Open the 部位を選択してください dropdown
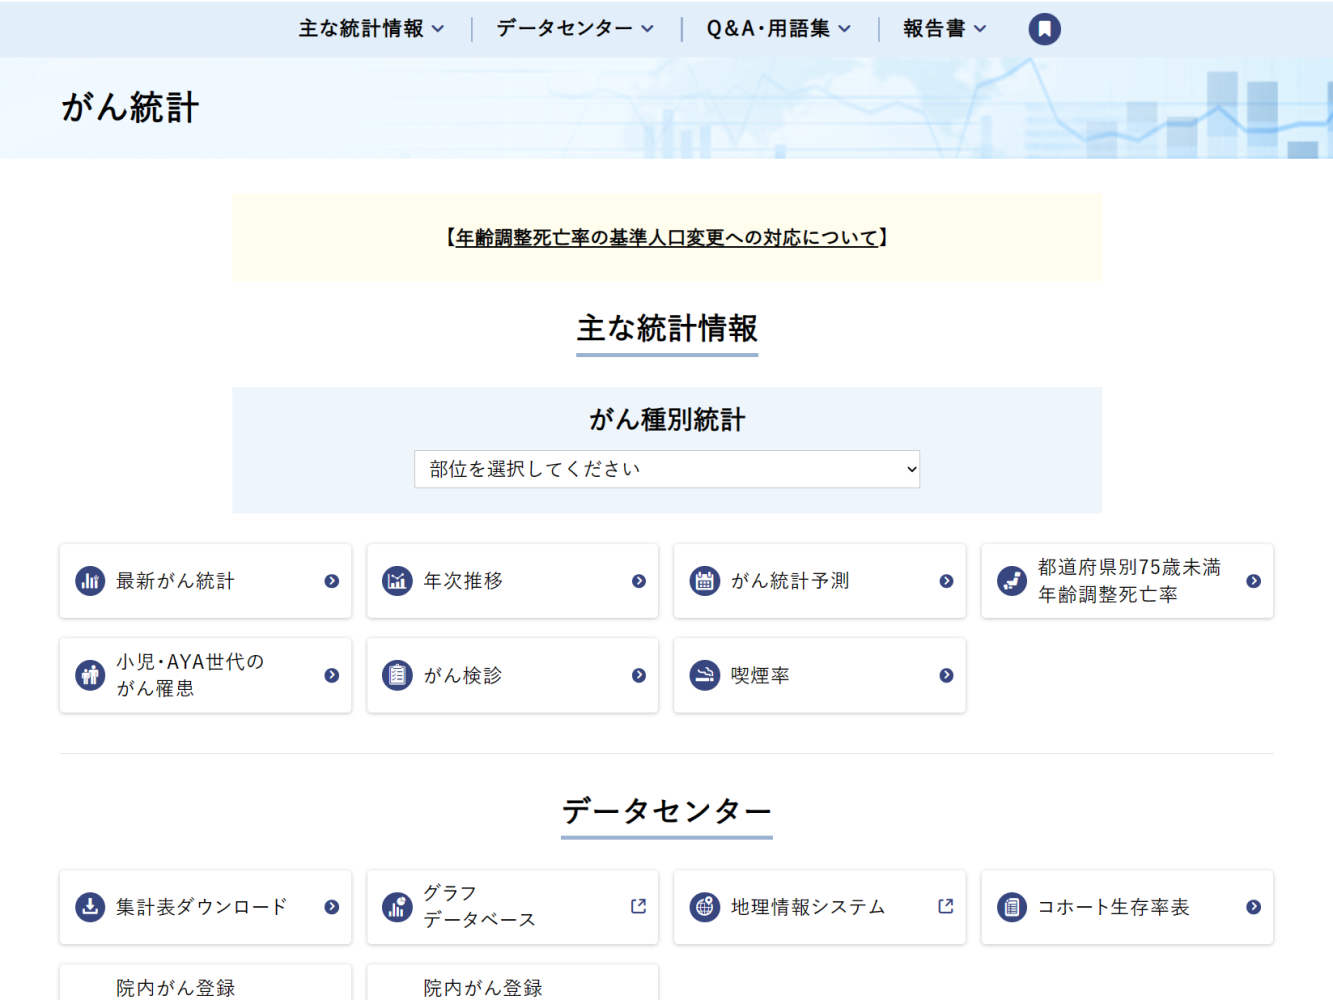Screen dimensions: 1333x1000 coord(667,469)
